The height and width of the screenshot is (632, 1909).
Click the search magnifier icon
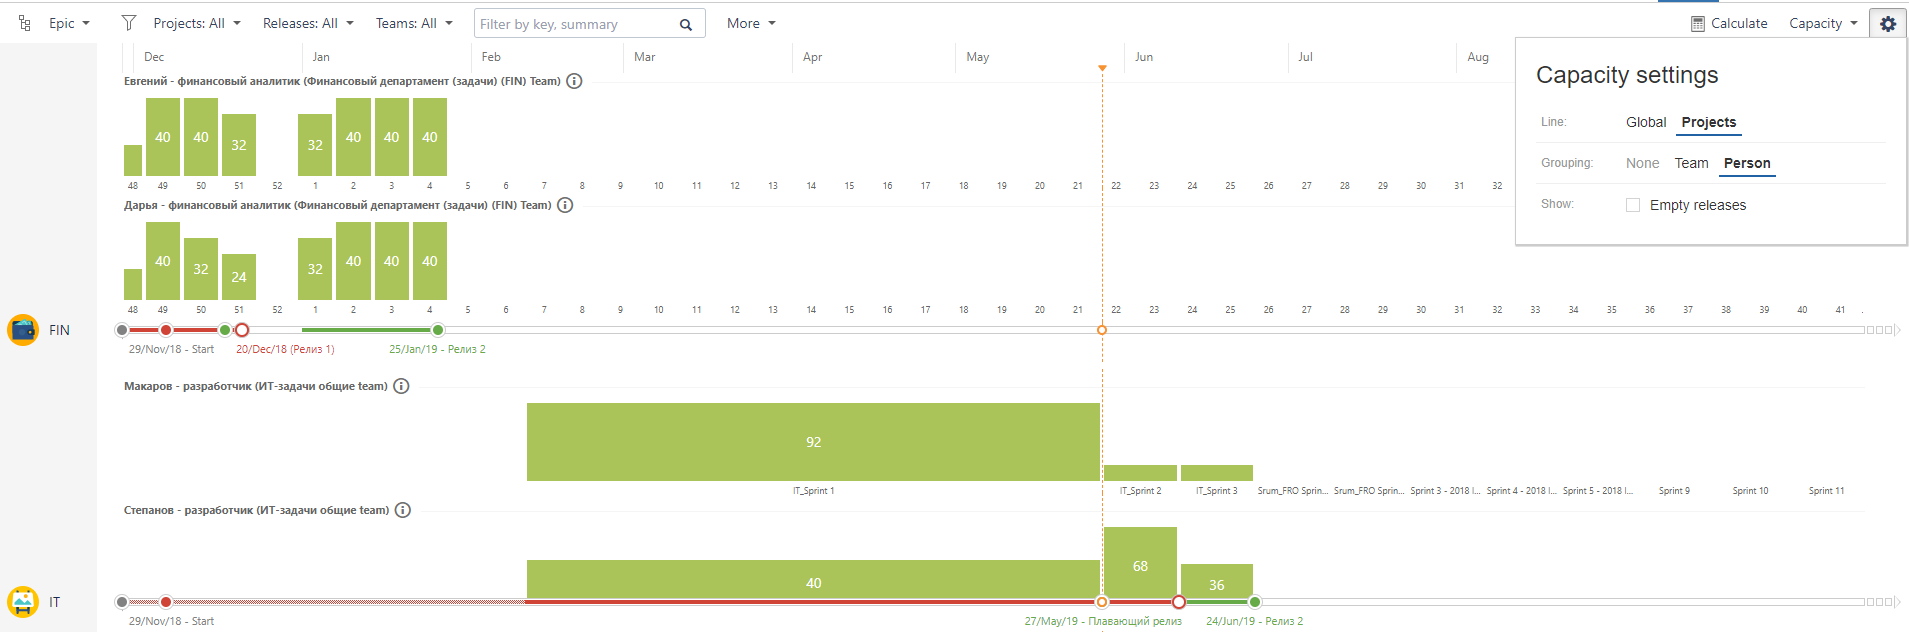tap(686, 24)
